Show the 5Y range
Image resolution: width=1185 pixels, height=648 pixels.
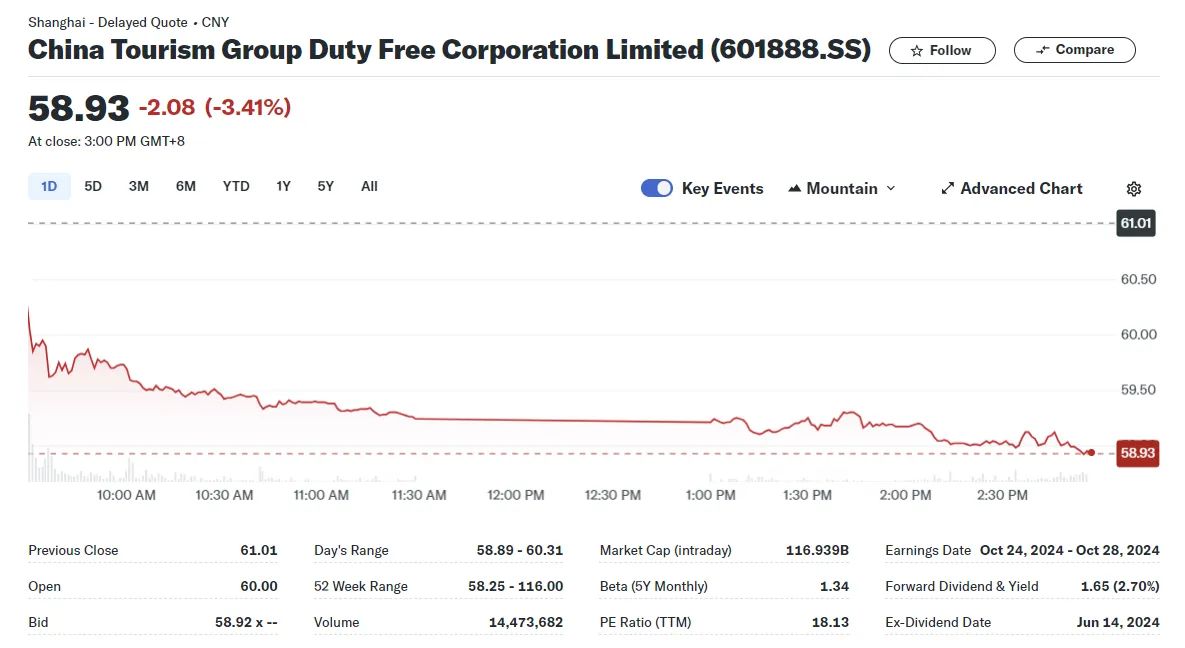tap(326, 186)
